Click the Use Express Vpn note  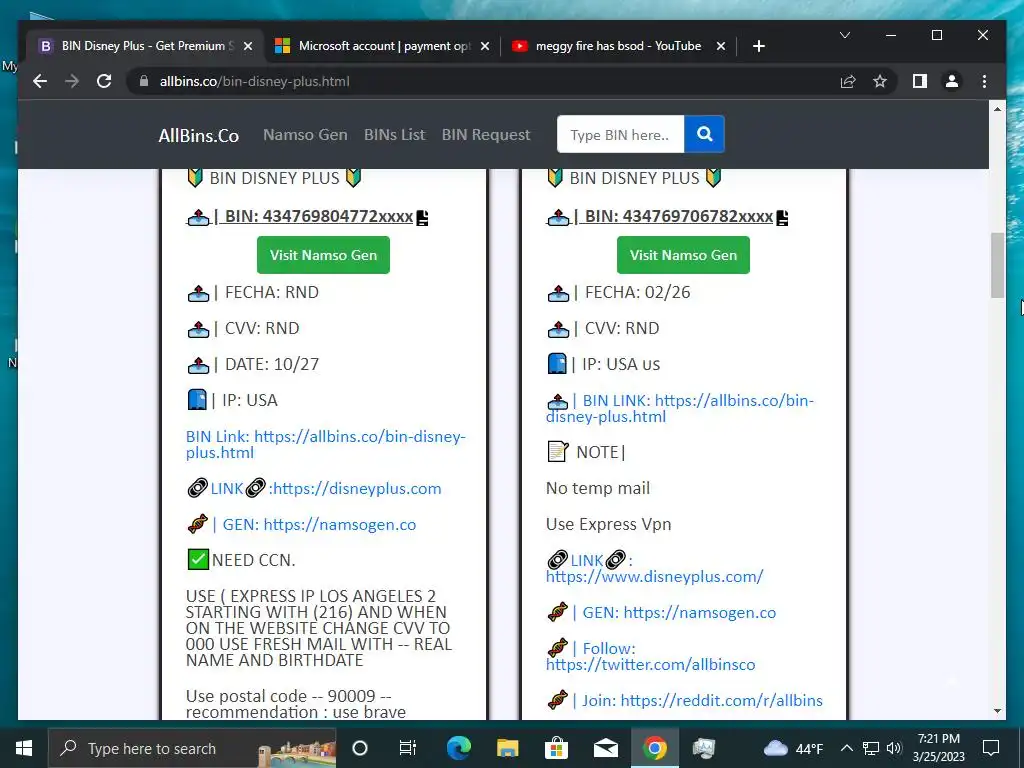609,524
